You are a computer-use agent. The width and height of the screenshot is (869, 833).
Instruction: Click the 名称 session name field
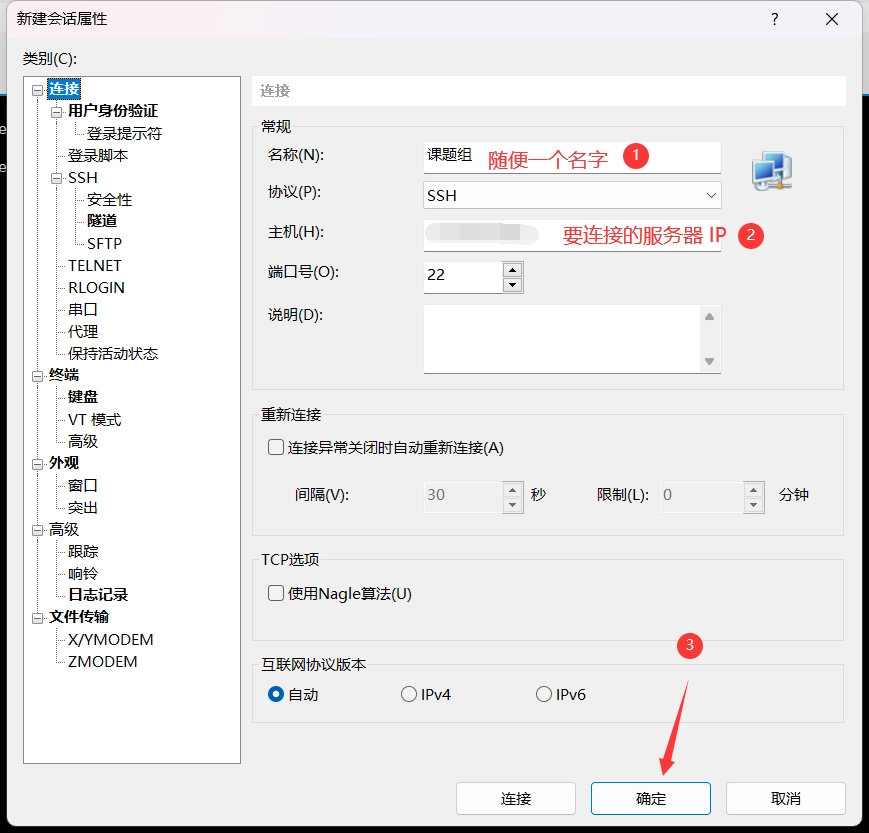pos(572,157)
